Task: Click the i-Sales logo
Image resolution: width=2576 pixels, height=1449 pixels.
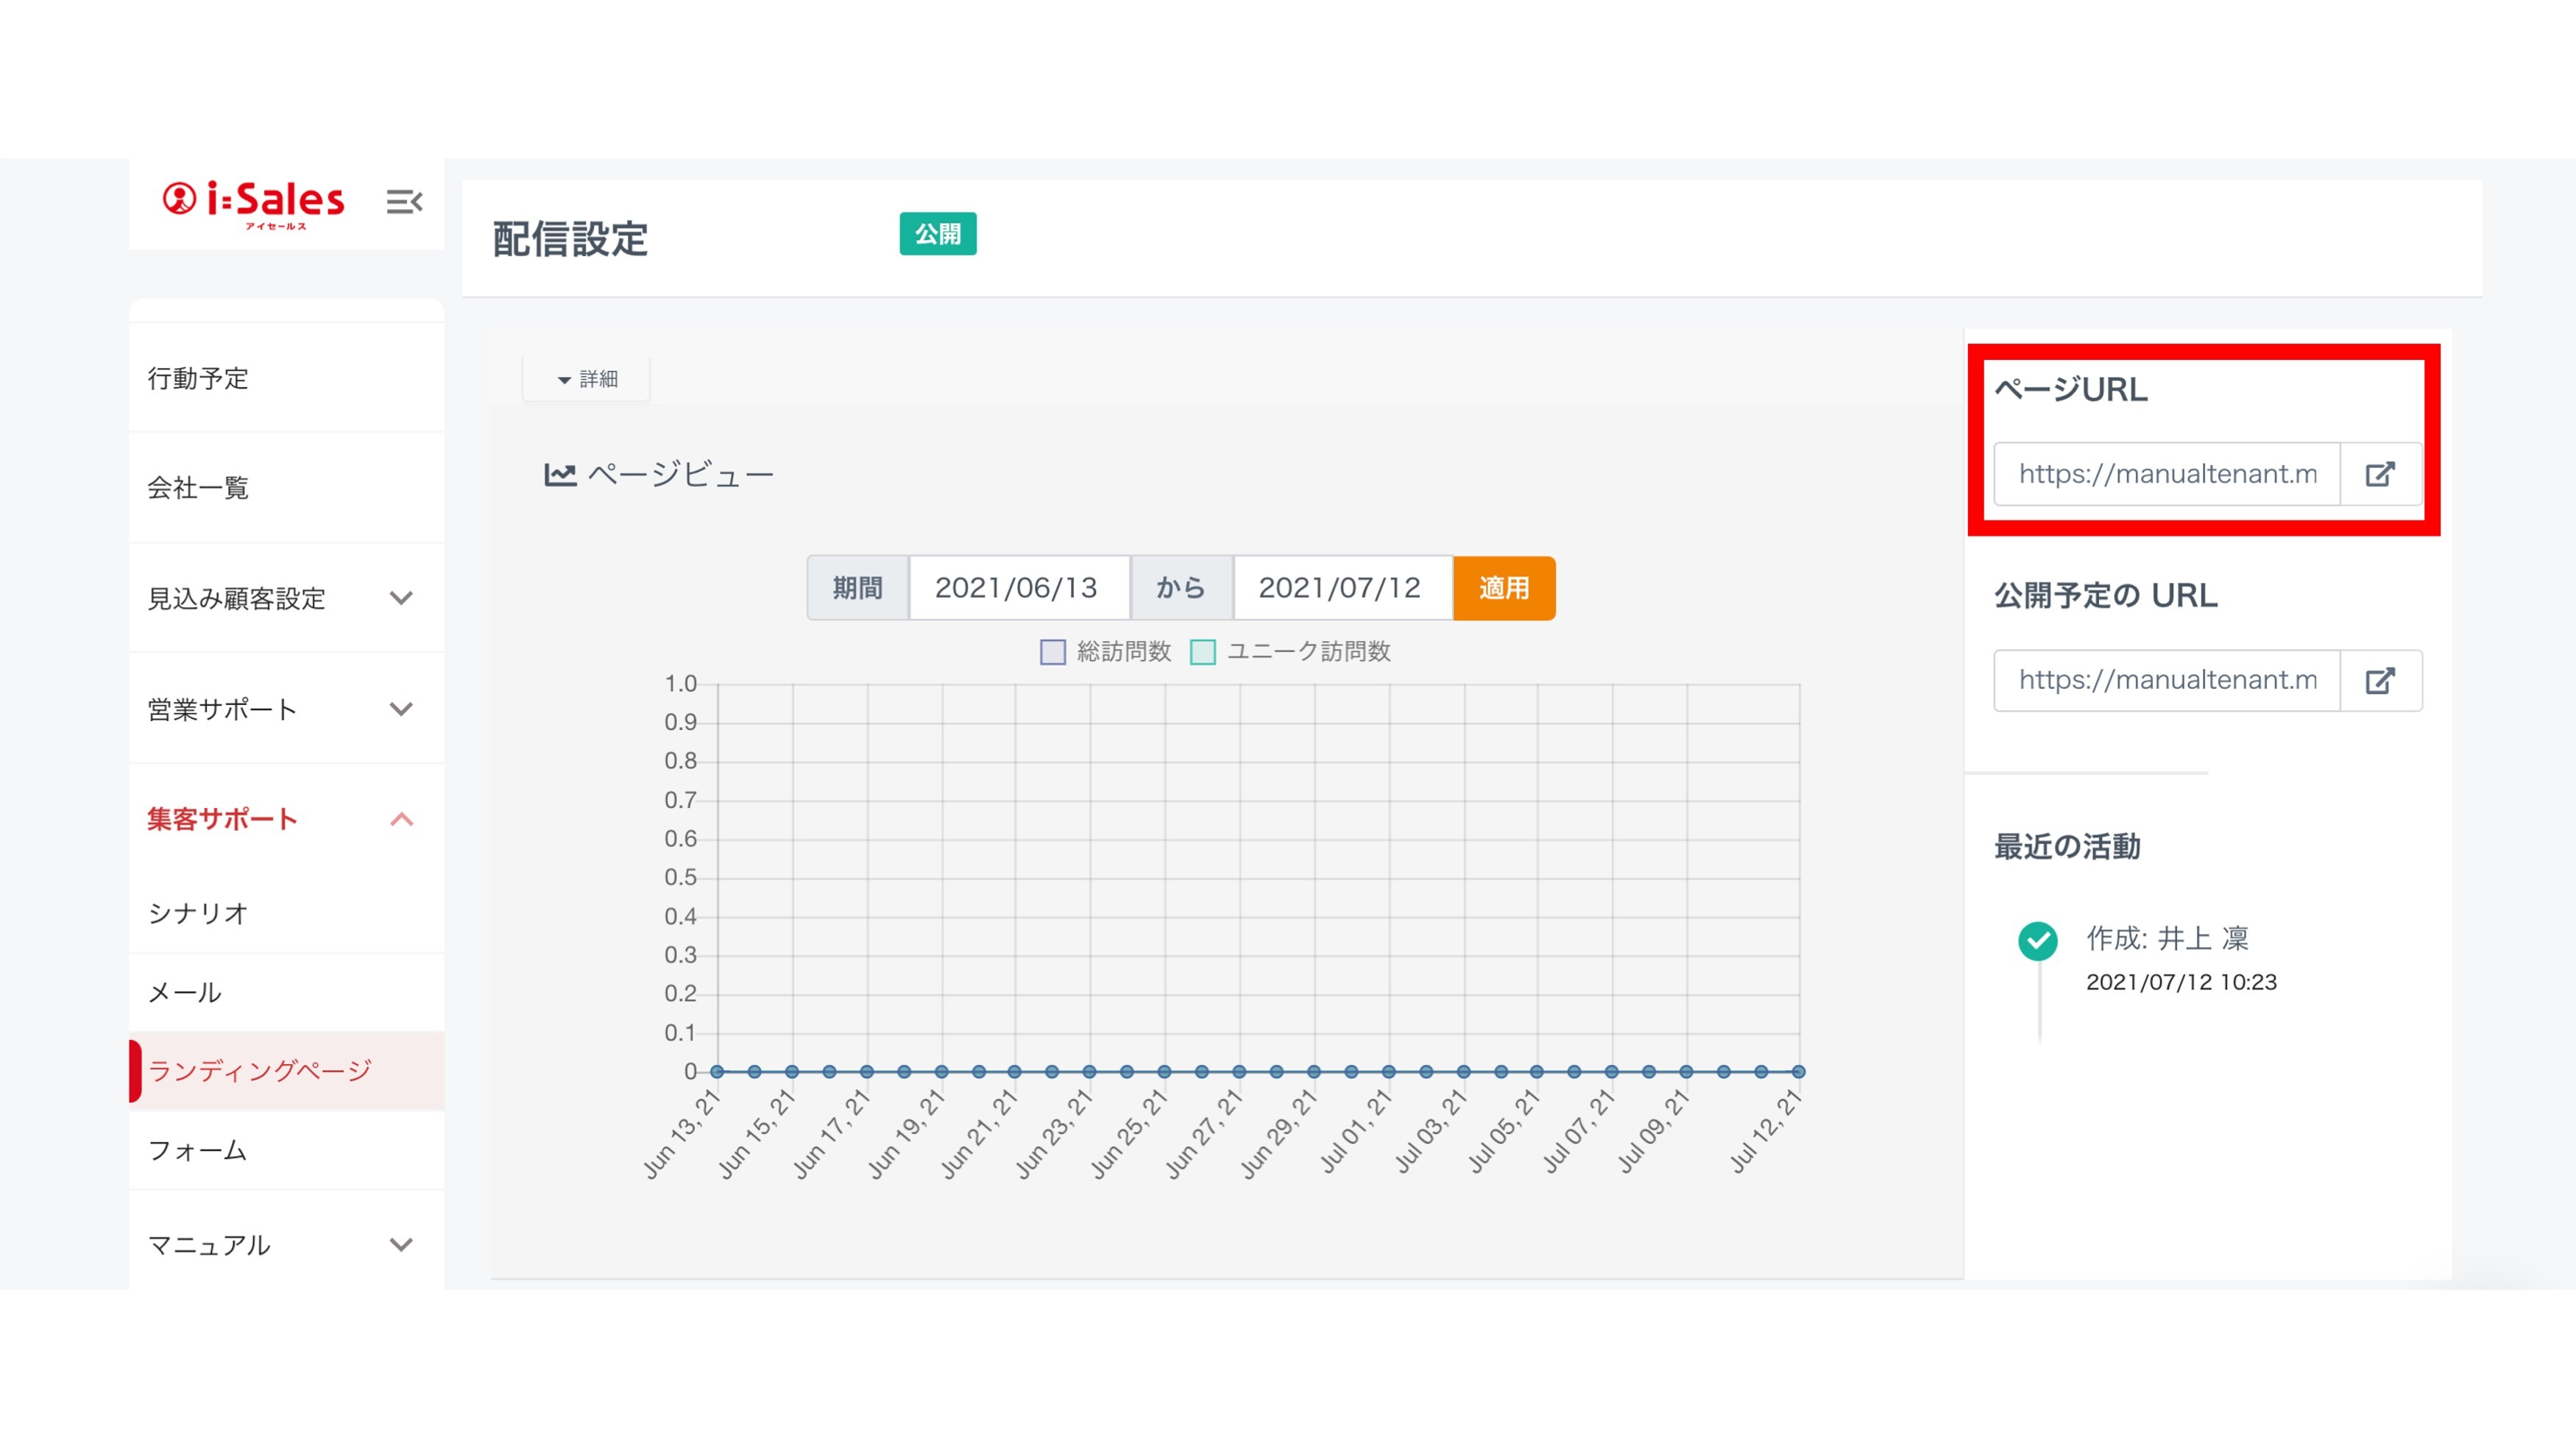Action: pos(254,202)
